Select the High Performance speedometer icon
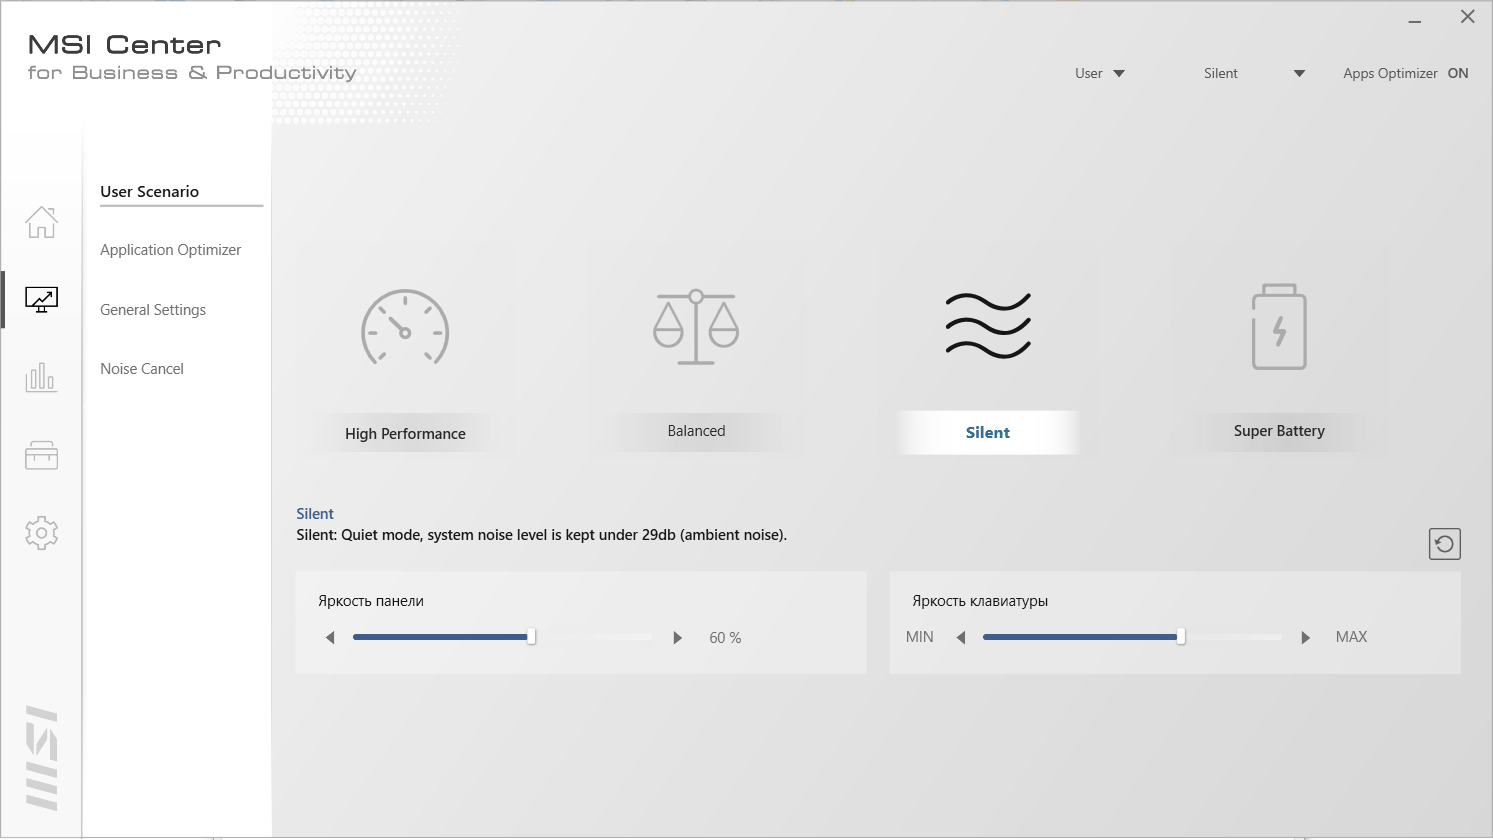 [405, 327]
